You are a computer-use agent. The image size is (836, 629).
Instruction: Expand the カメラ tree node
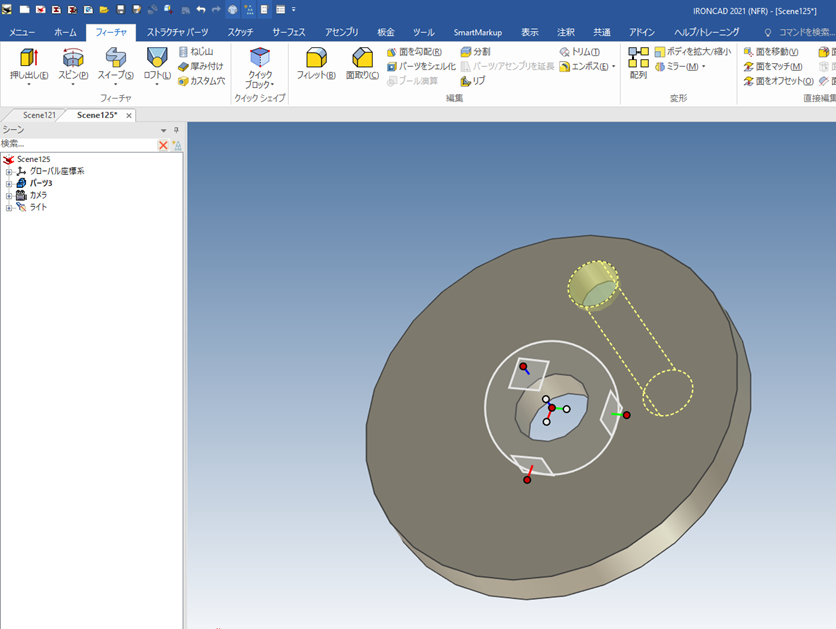[x=9, y=195]
